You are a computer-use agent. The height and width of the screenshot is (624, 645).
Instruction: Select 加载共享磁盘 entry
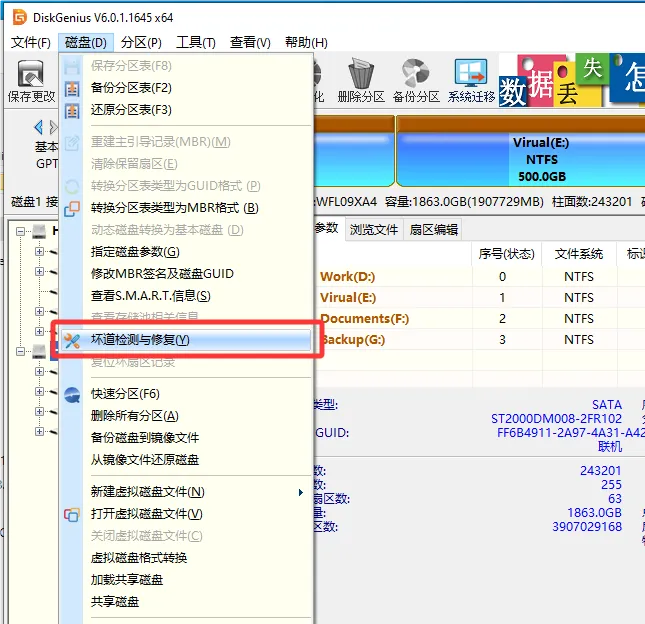[x=186, y=580]
